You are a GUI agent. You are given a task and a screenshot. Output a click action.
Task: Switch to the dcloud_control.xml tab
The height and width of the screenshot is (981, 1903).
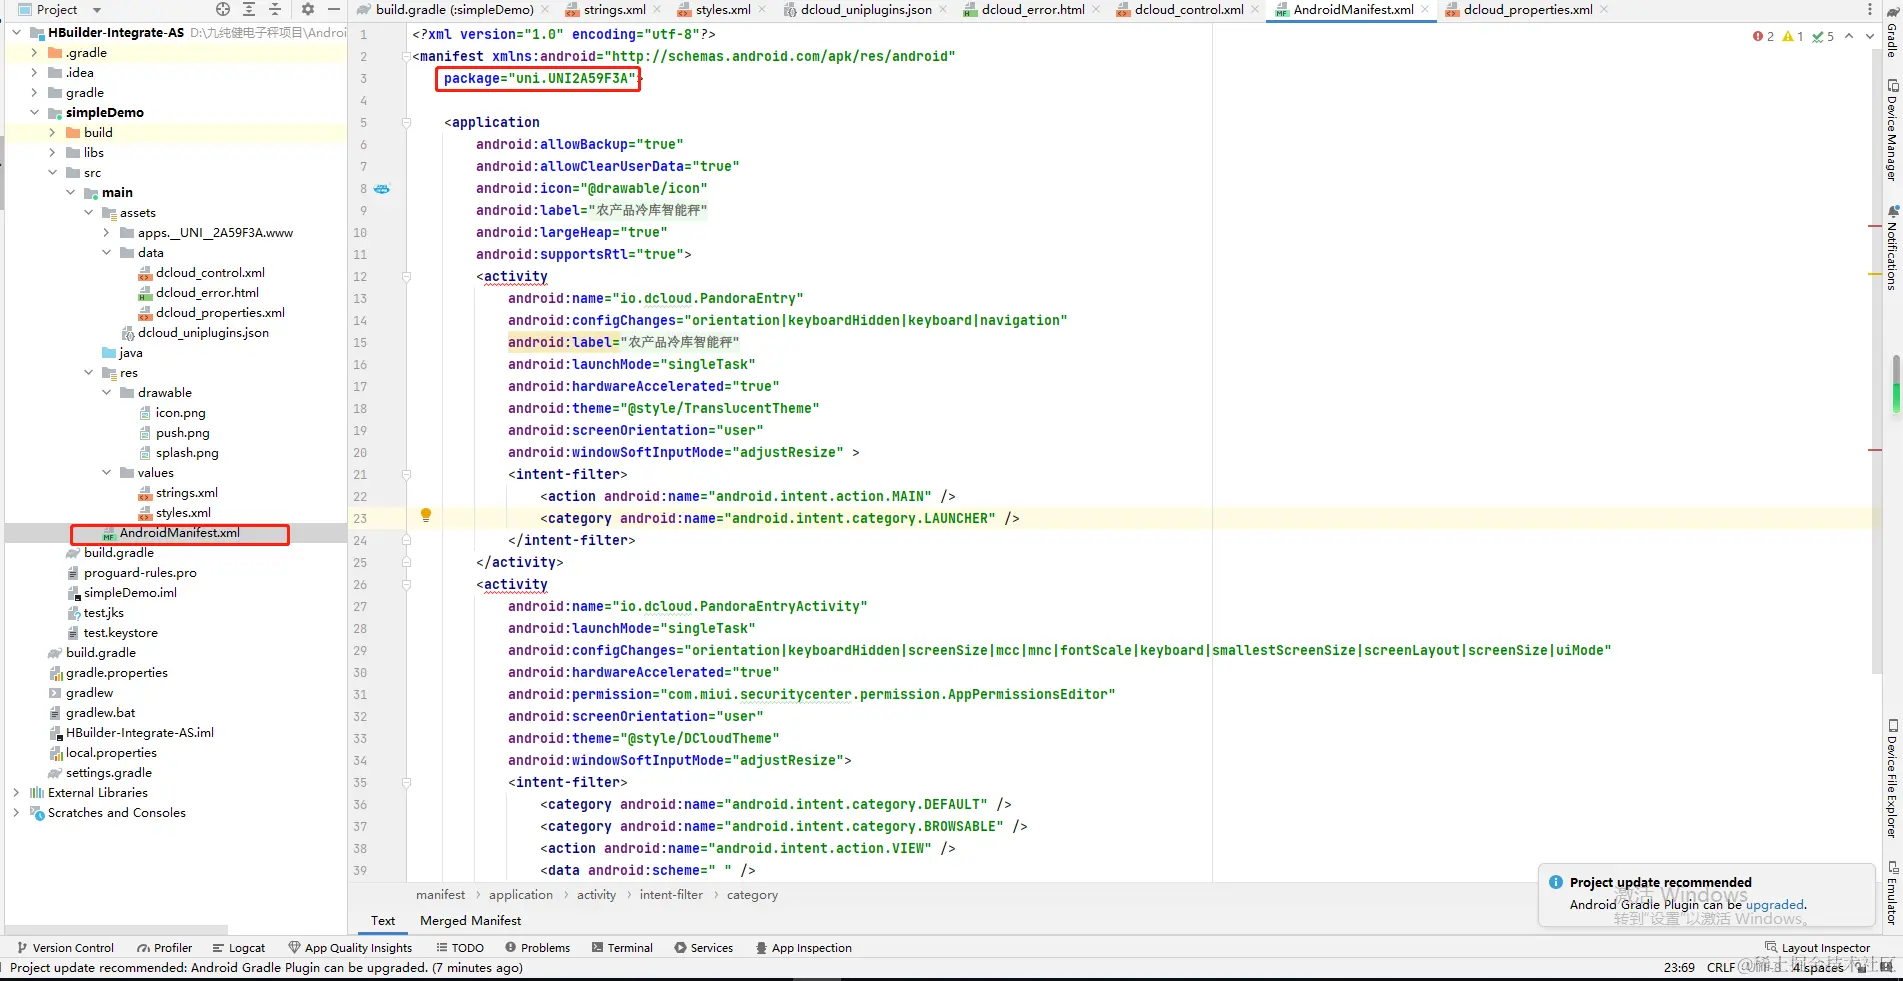click(1180, 10)
